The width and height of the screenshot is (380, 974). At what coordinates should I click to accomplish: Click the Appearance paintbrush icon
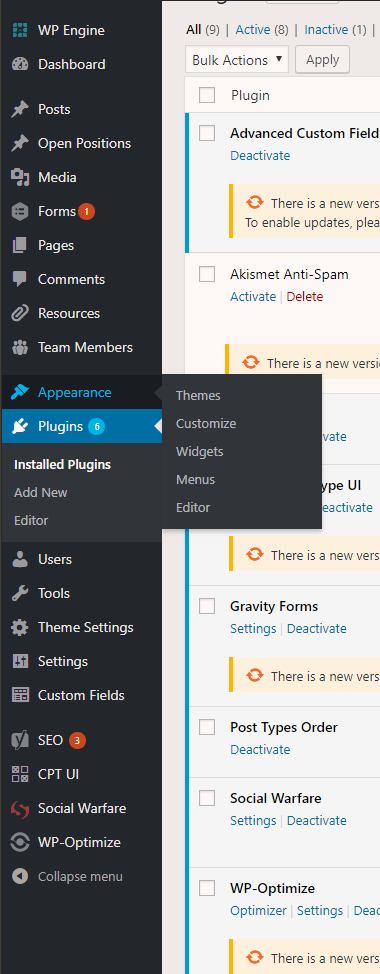coord(20,393)
